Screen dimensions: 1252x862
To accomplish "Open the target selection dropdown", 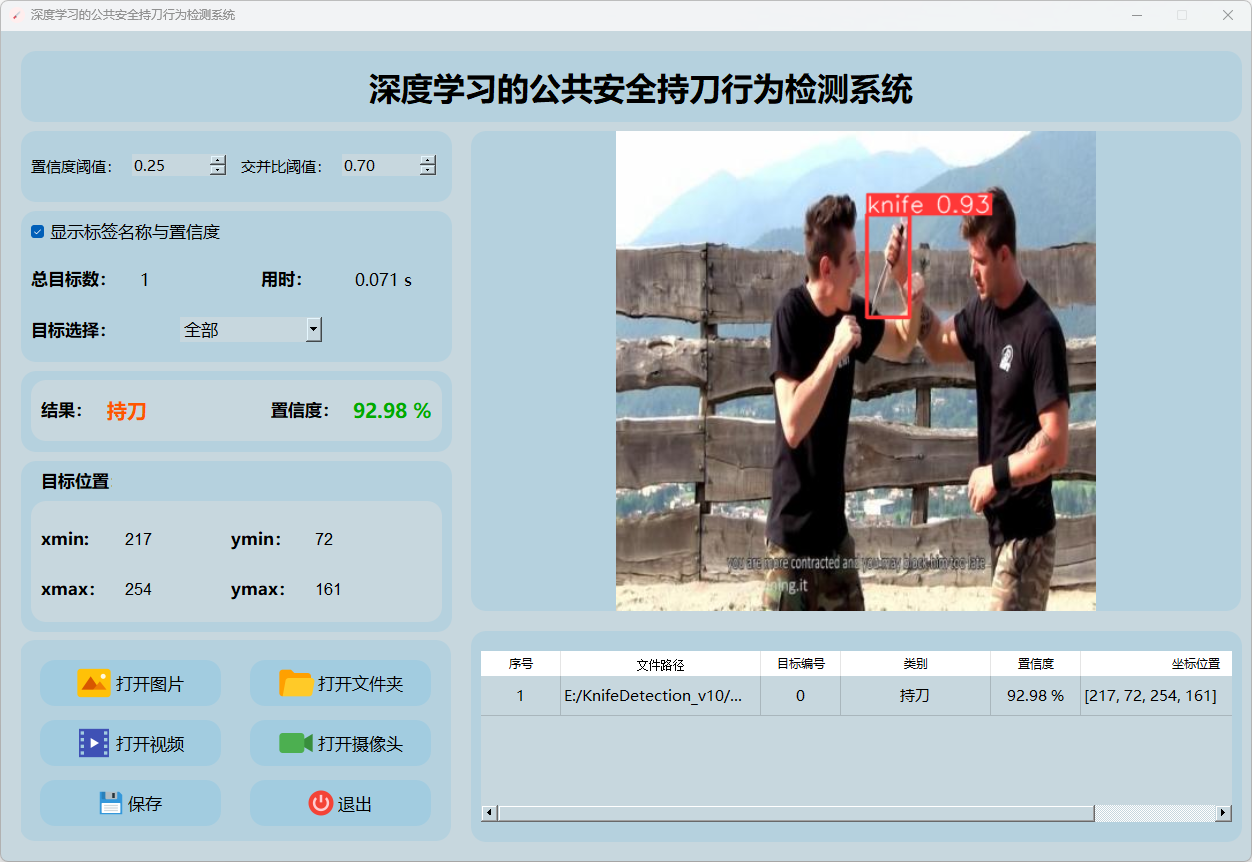I will 313,329.
